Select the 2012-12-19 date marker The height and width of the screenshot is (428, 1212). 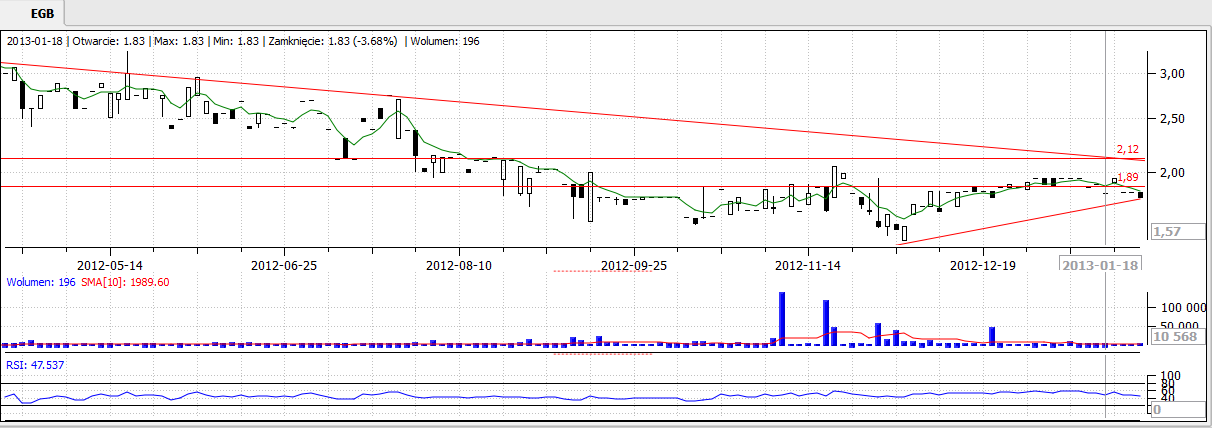click(x=983, y=265)
